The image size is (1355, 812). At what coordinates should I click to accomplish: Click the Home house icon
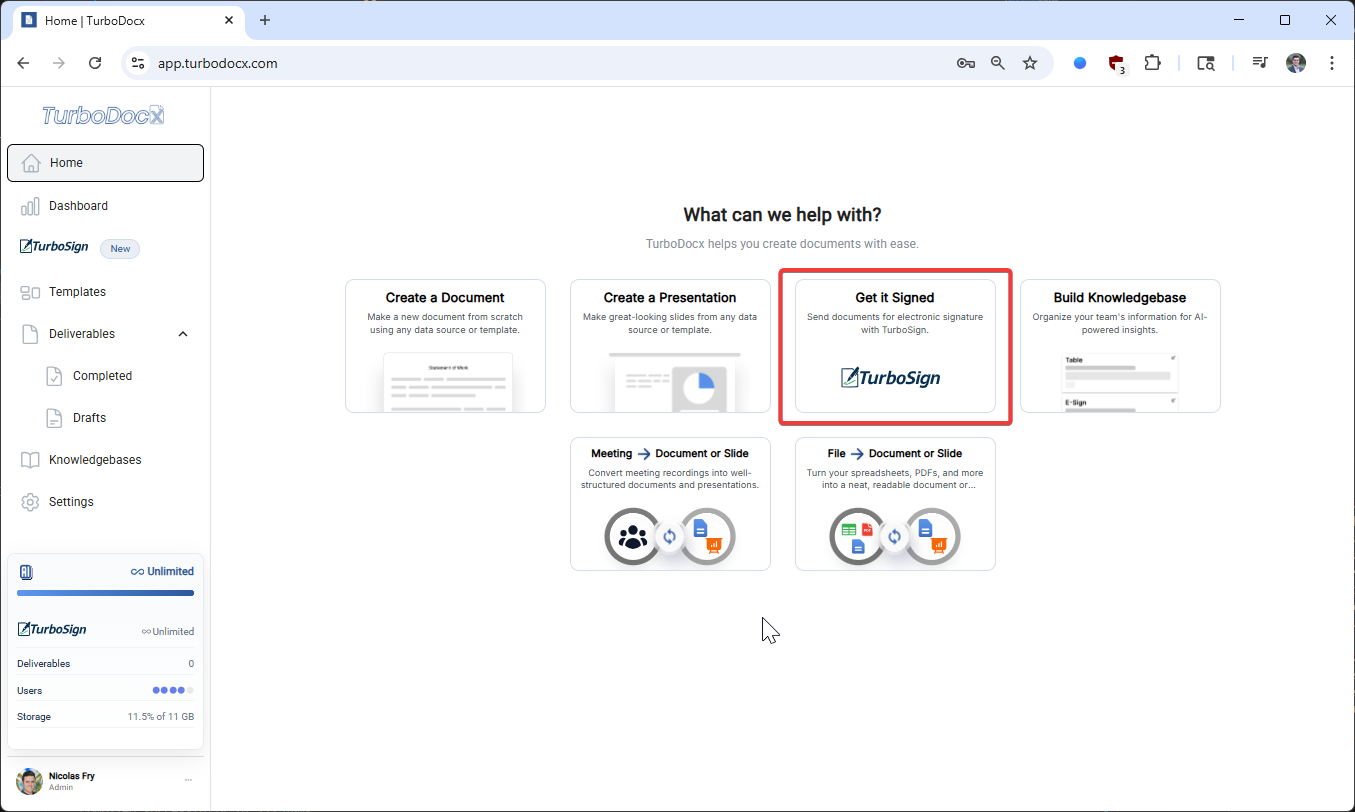31,163
